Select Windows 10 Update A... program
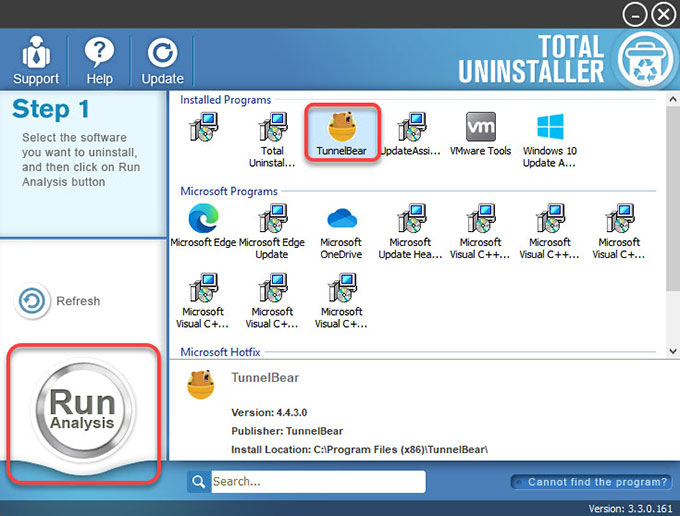 point(549,140)
